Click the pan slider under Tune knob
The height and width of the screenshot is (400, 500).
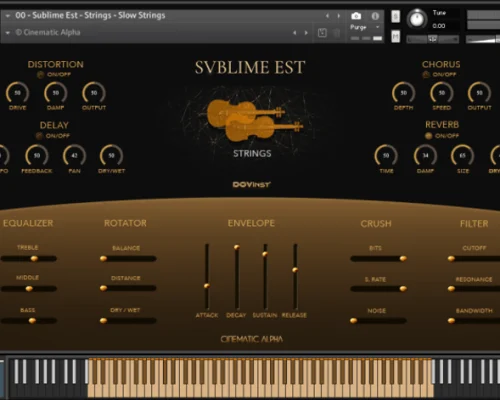433,39
